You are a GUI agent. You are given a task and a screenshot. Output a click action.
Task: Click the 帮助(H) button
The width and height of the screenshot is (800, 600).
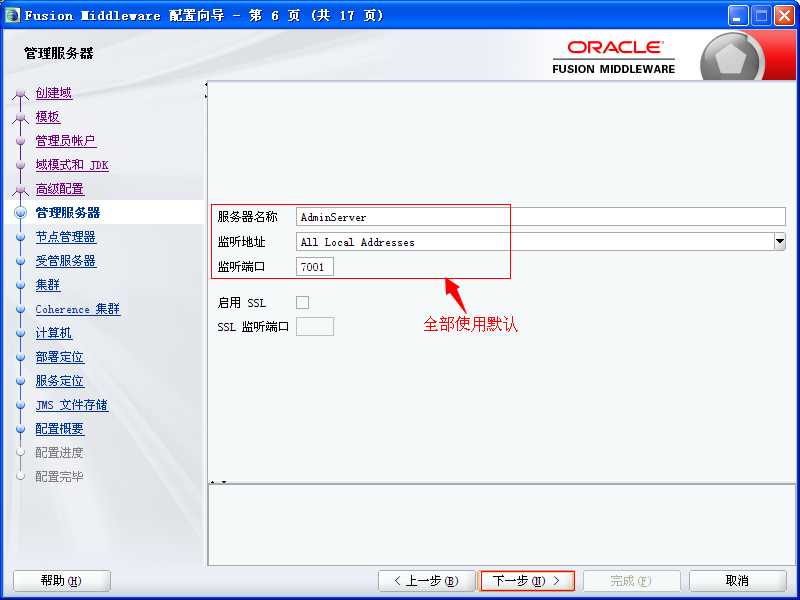[61, 581]
